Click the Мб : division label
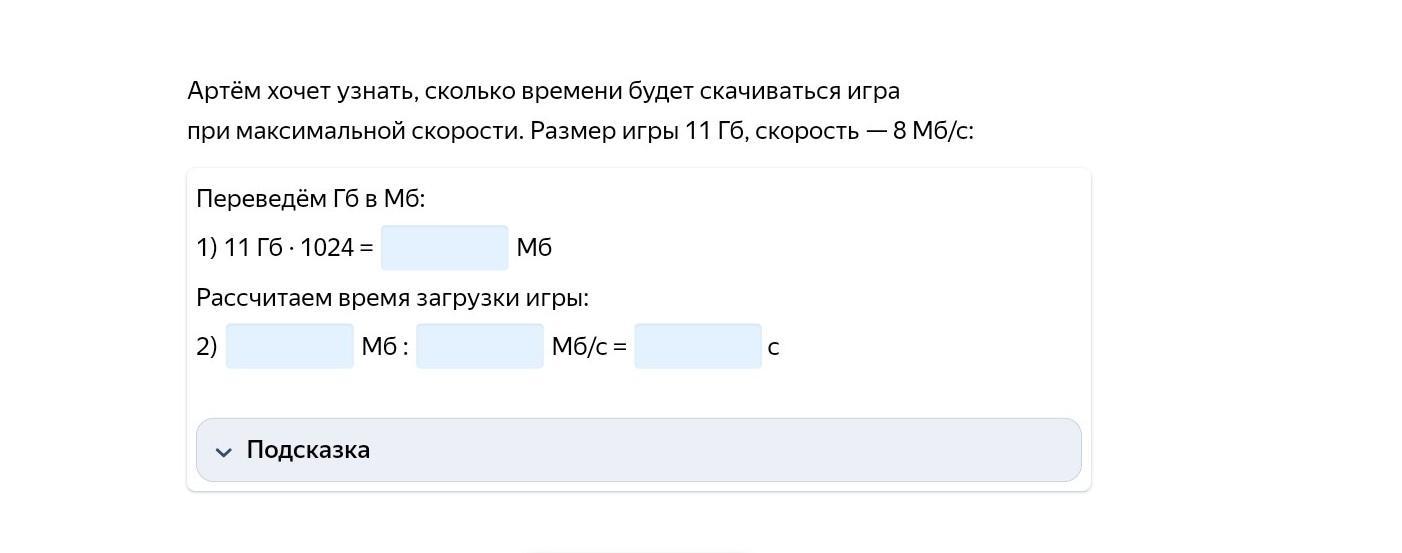The width and height of the screenshot is (1402, 553). pyautogui.click(x=385, y=347)
